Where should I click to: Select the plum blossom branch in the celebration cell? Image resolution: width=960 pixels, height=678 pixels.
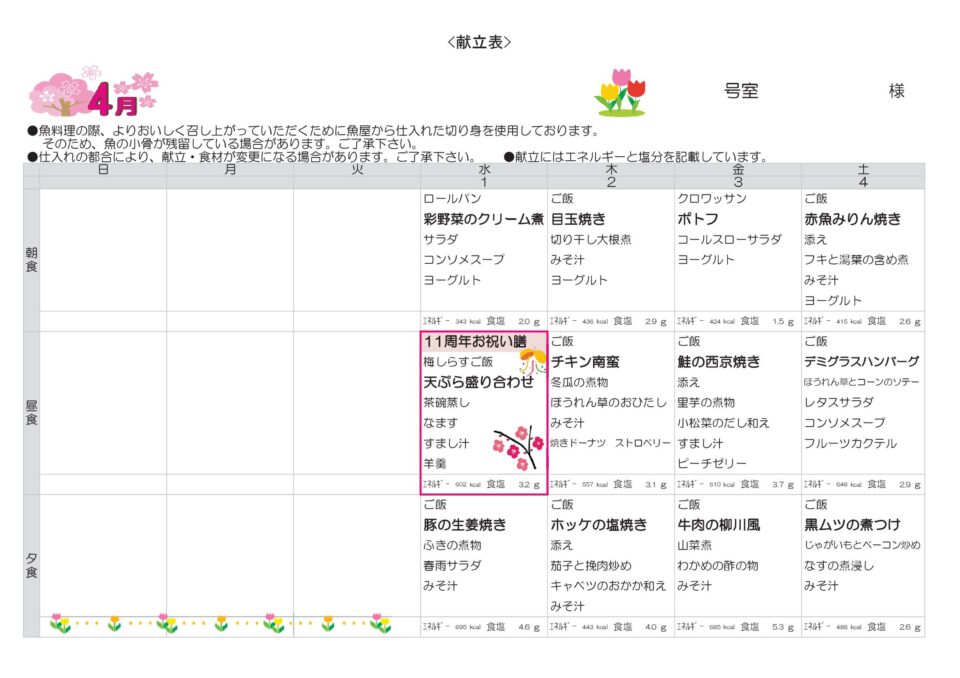[518, 449]
